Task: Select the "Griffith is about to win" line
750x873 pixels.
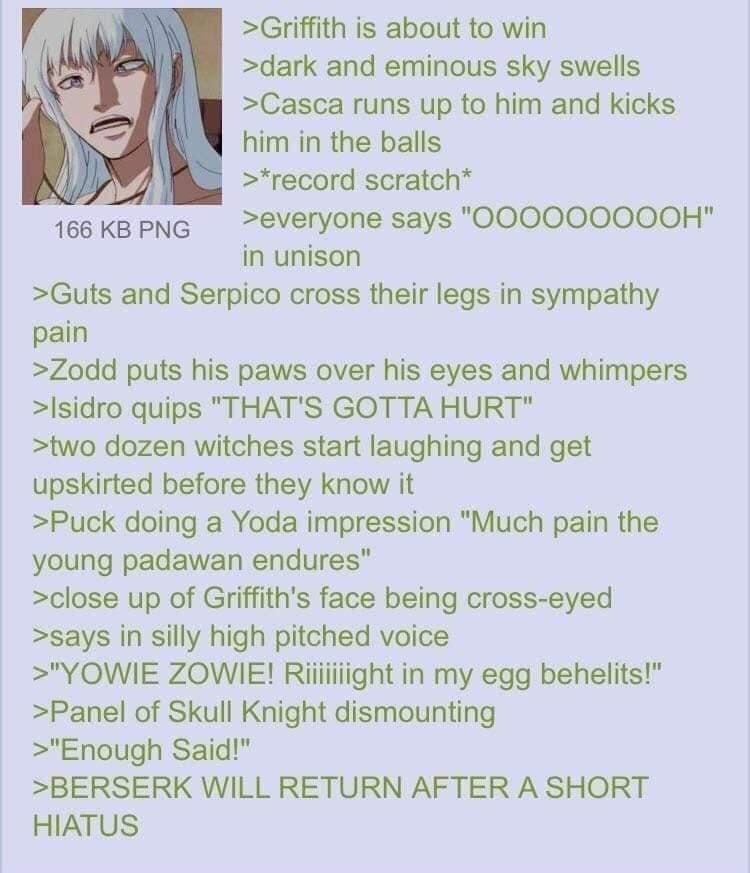Action: [x=394, y=28]
